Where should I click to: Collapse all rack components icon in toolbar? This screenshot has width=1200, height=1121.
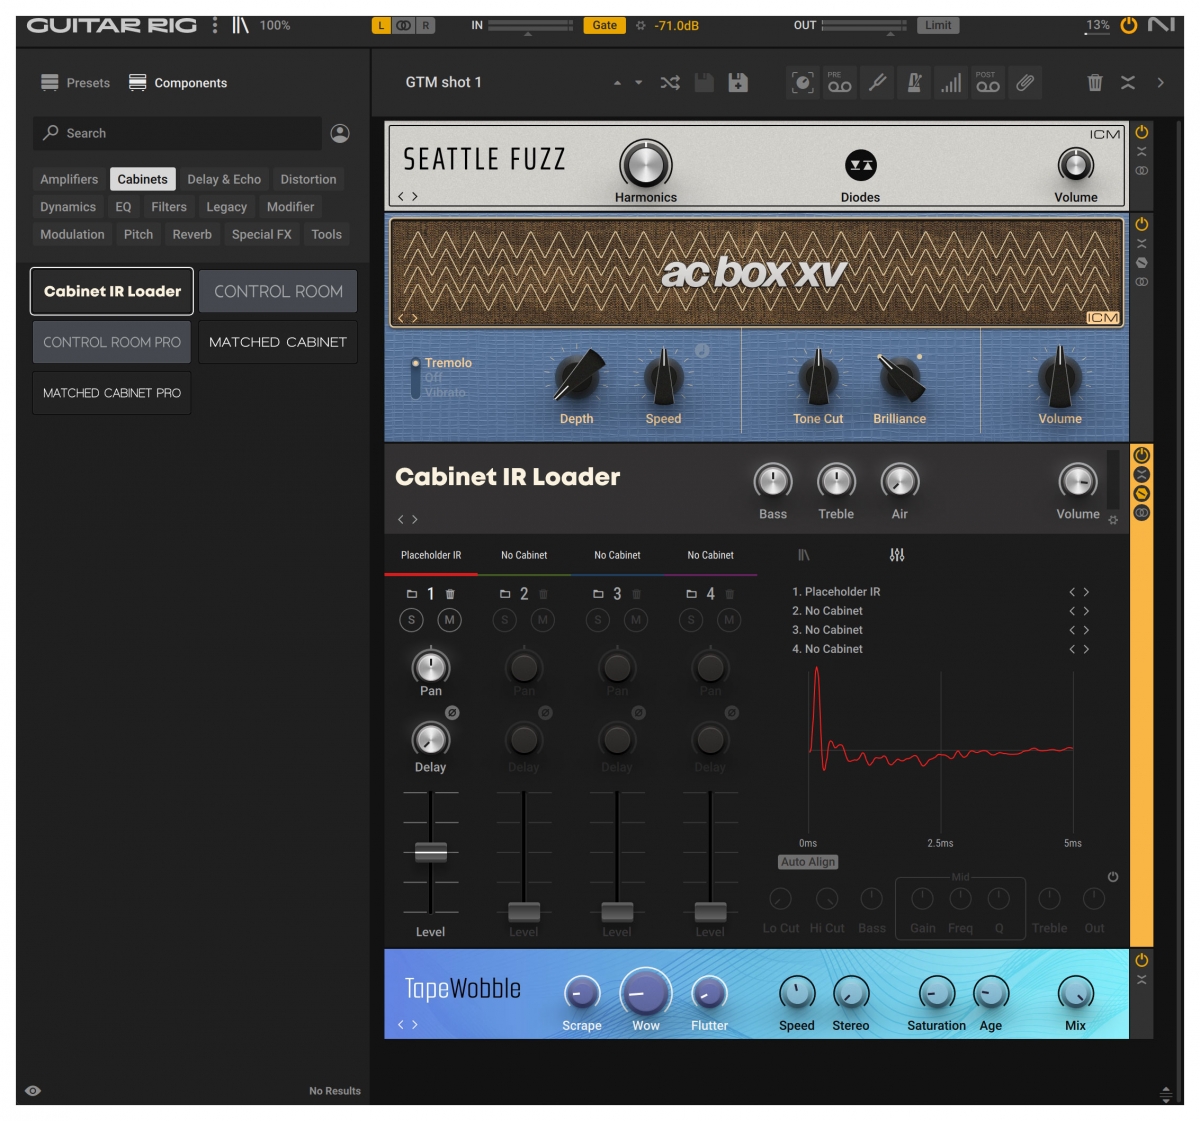coord(1128,83)
